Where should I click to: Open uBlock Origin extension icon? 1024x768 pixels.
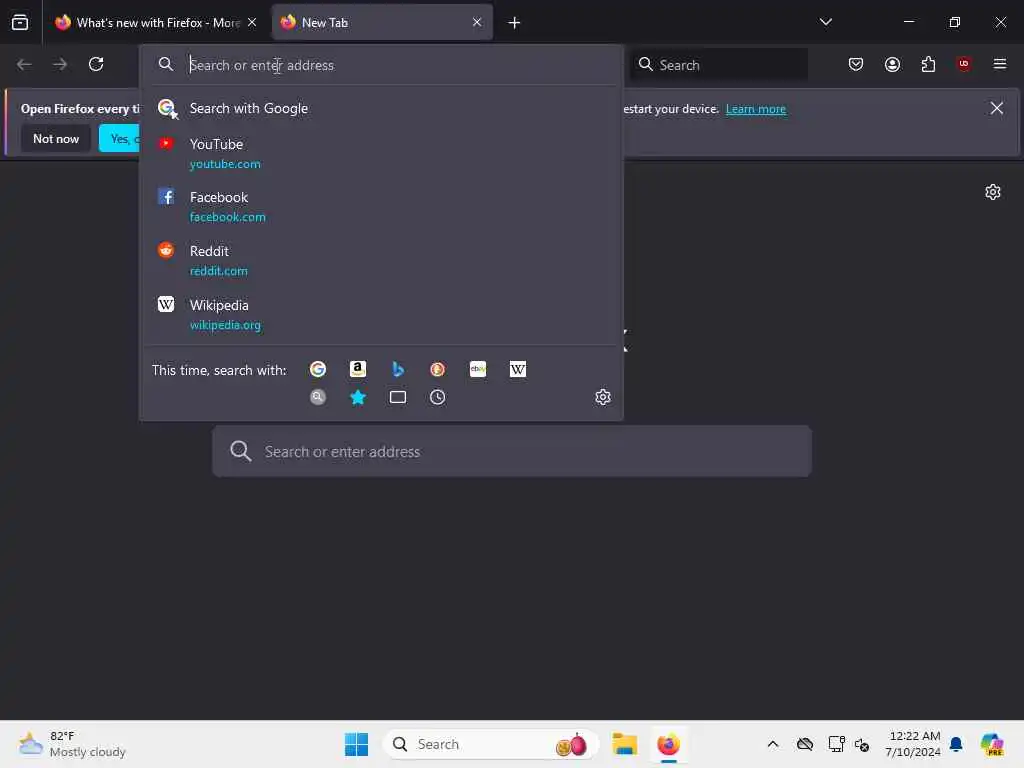click(x=964, y=64)
